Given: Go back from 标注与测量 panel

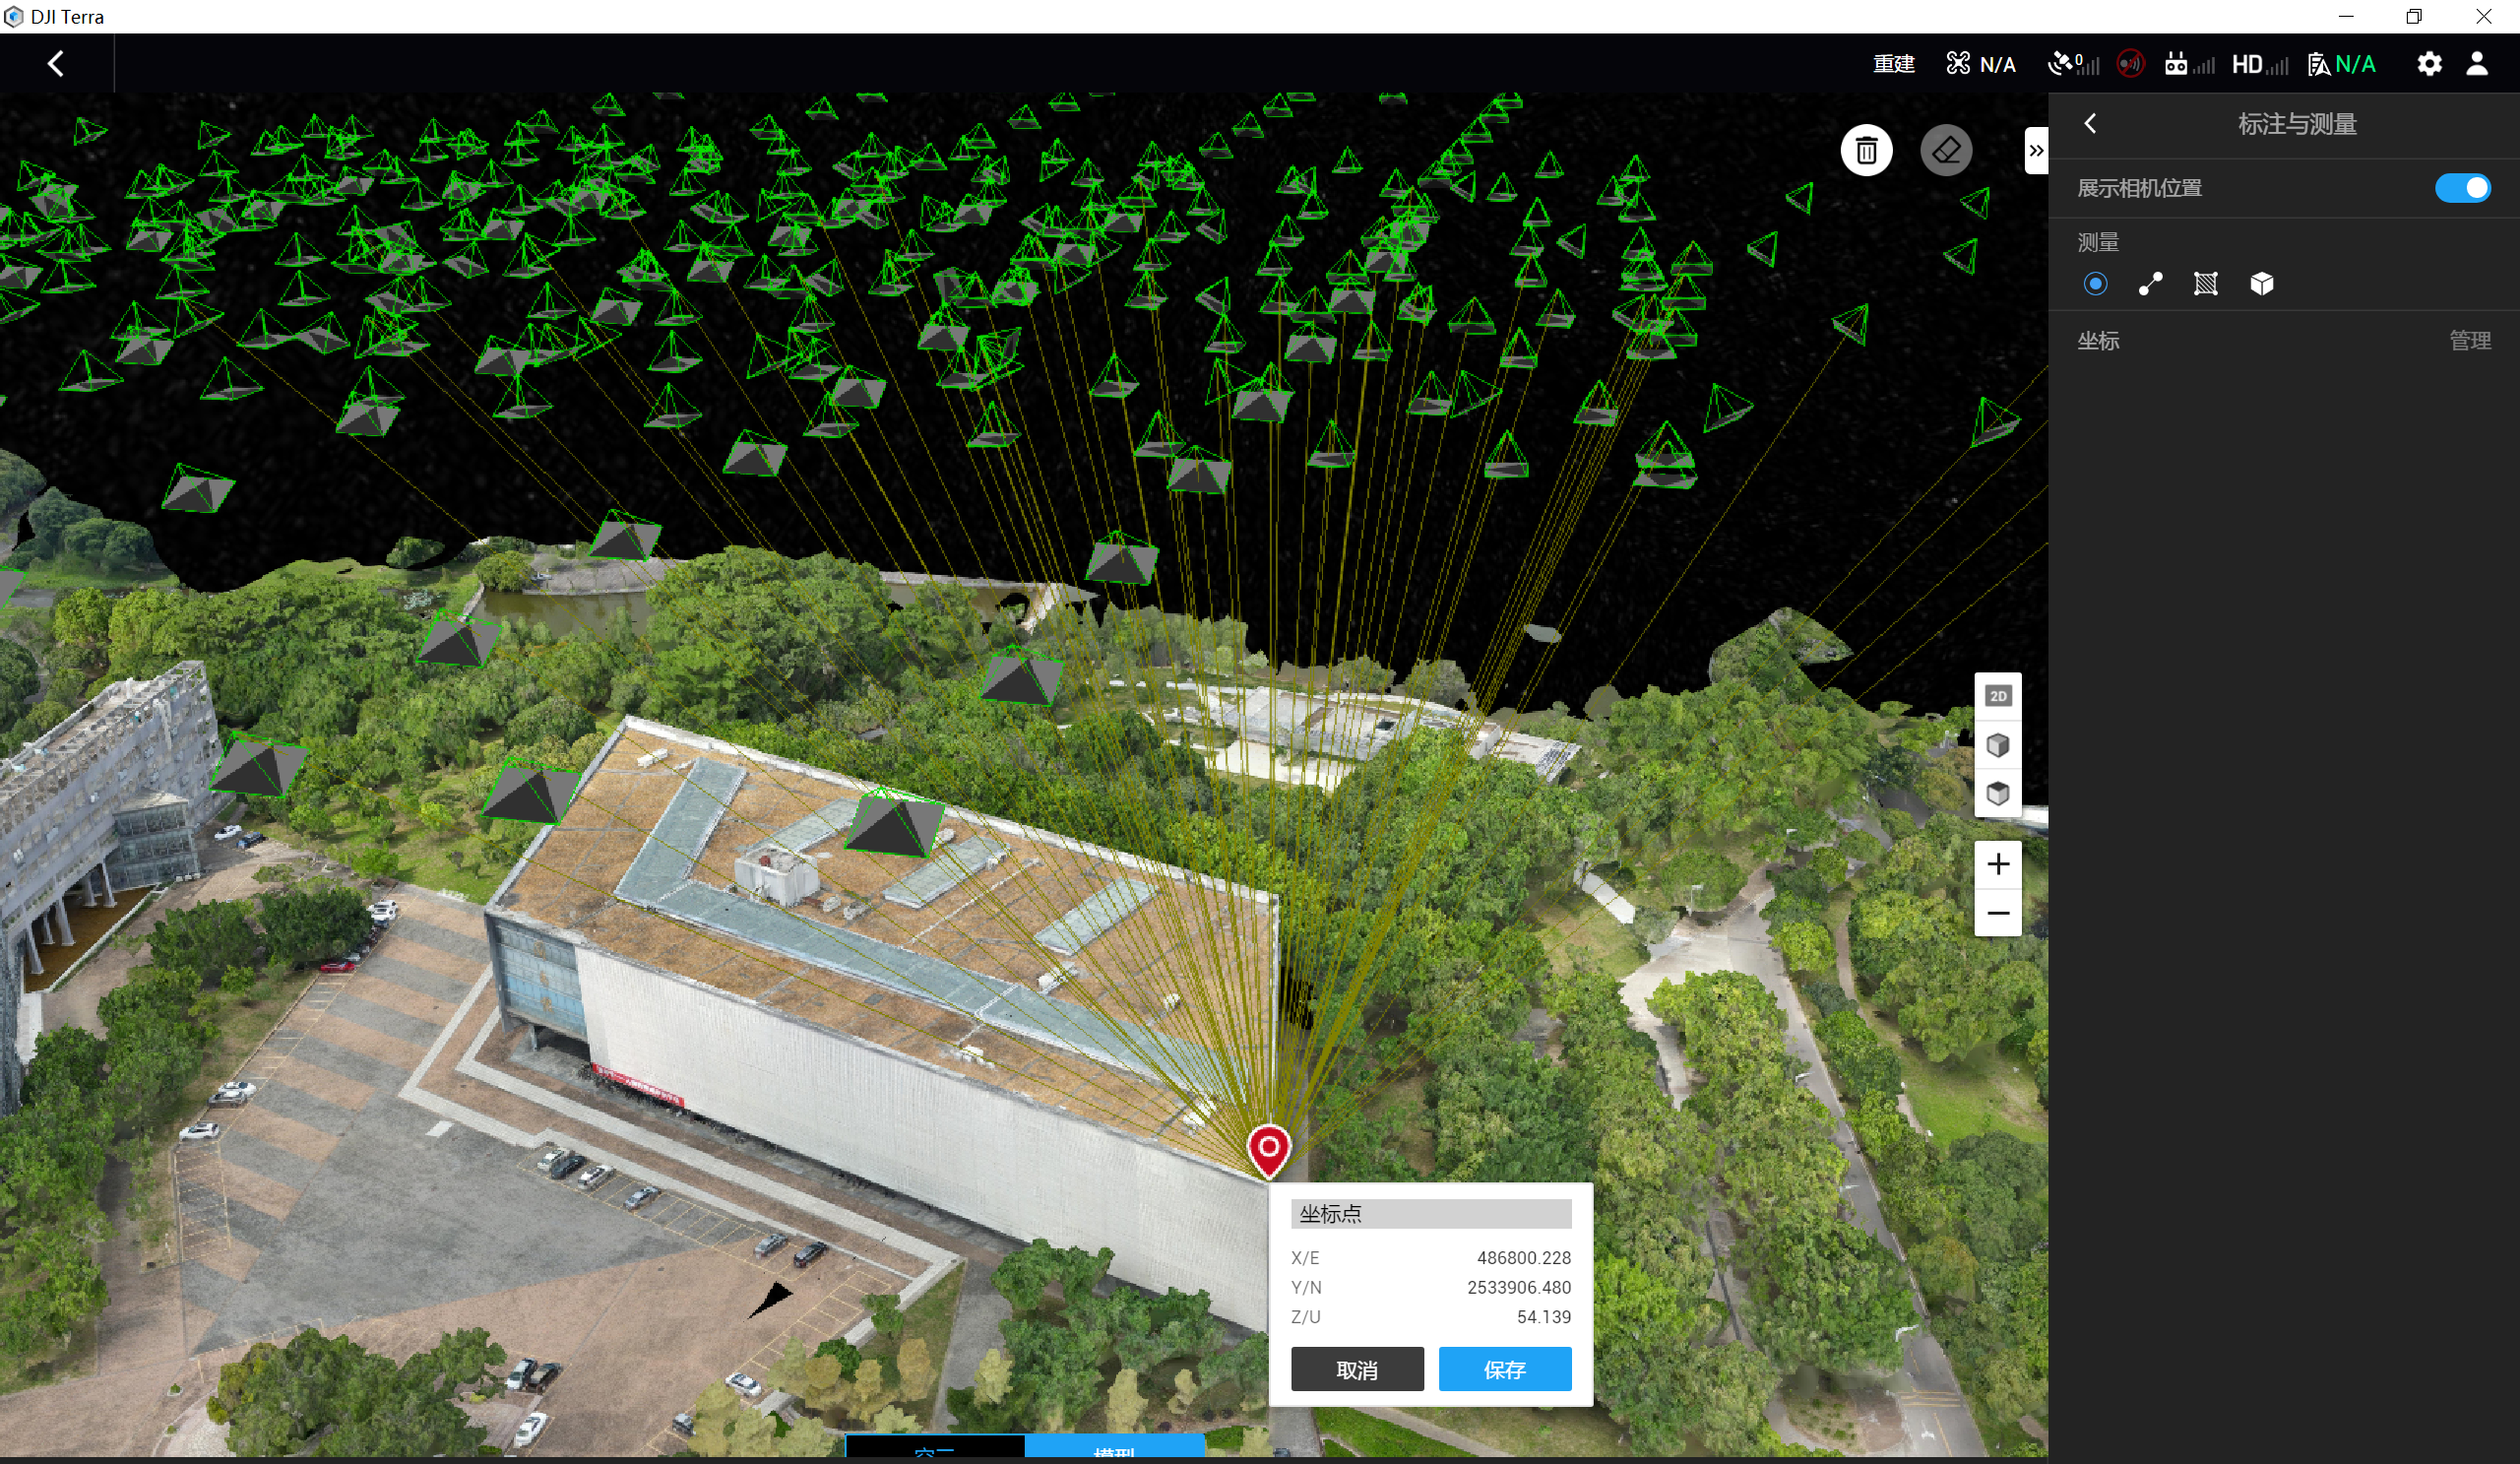Looking at the screenshot, I should pos(2090,124).
